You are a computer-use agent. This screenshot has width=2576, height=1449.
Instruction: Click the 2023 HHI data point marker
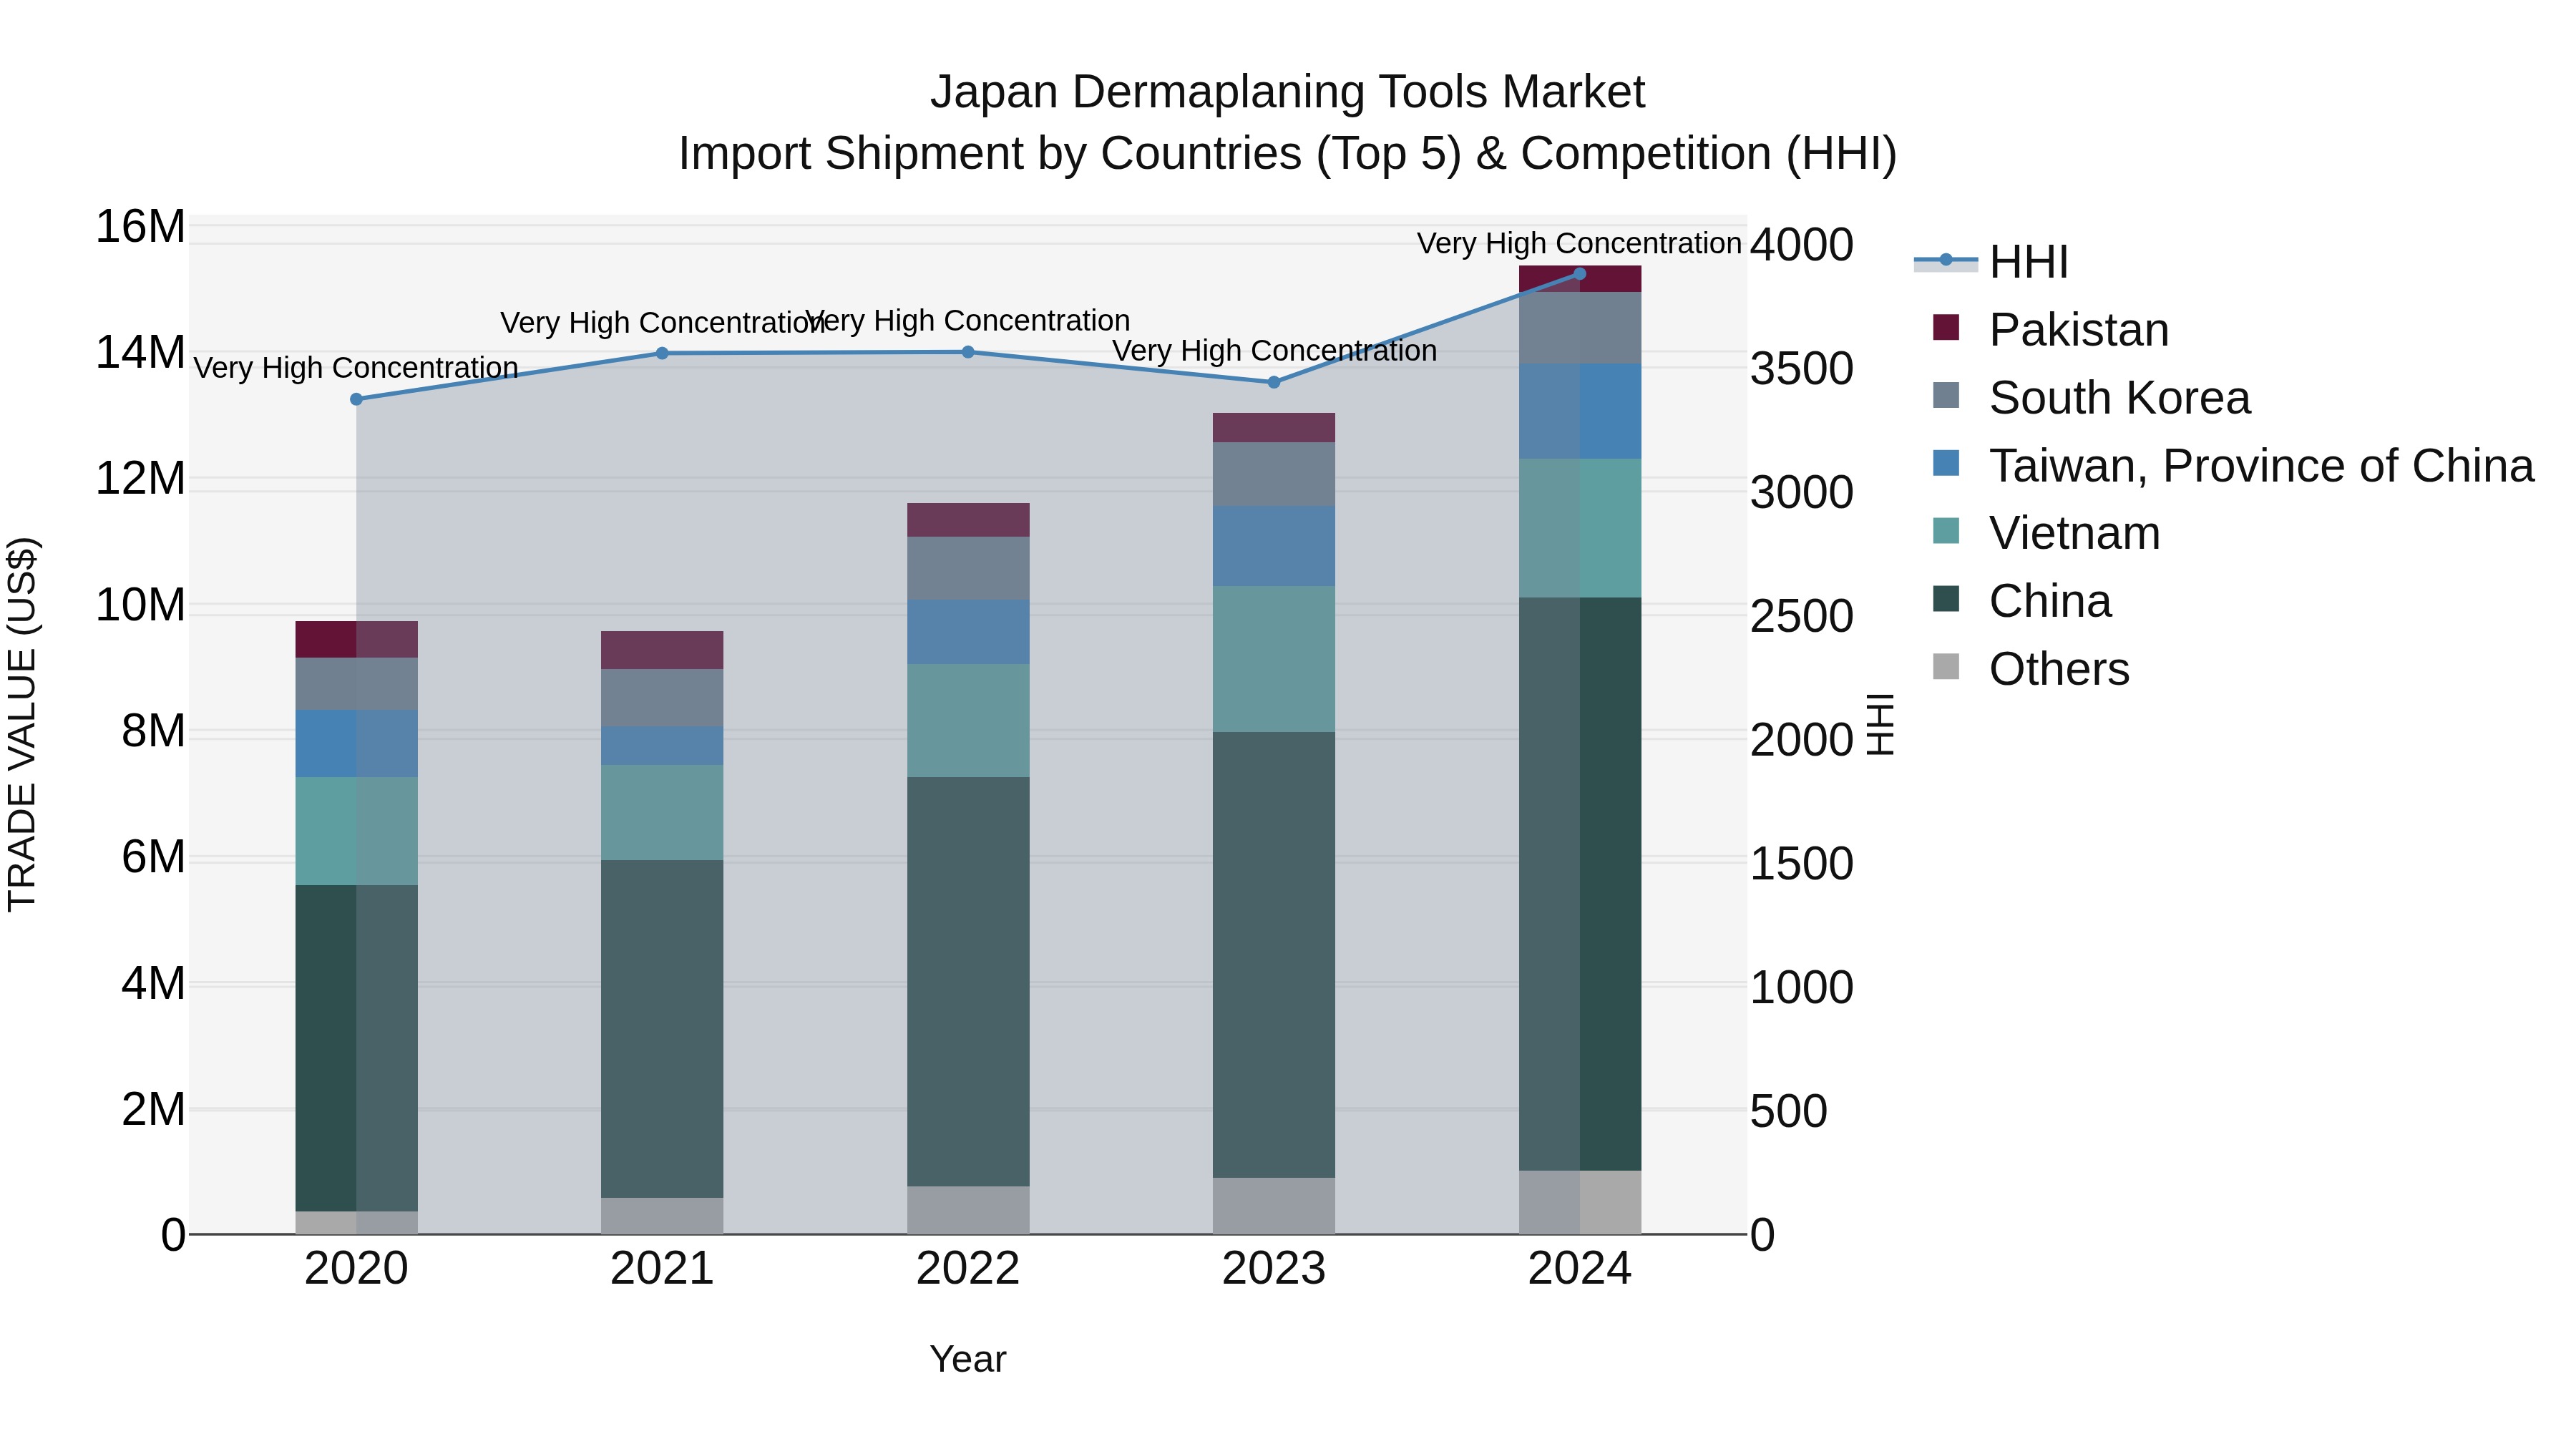(x=1274, y=382)
